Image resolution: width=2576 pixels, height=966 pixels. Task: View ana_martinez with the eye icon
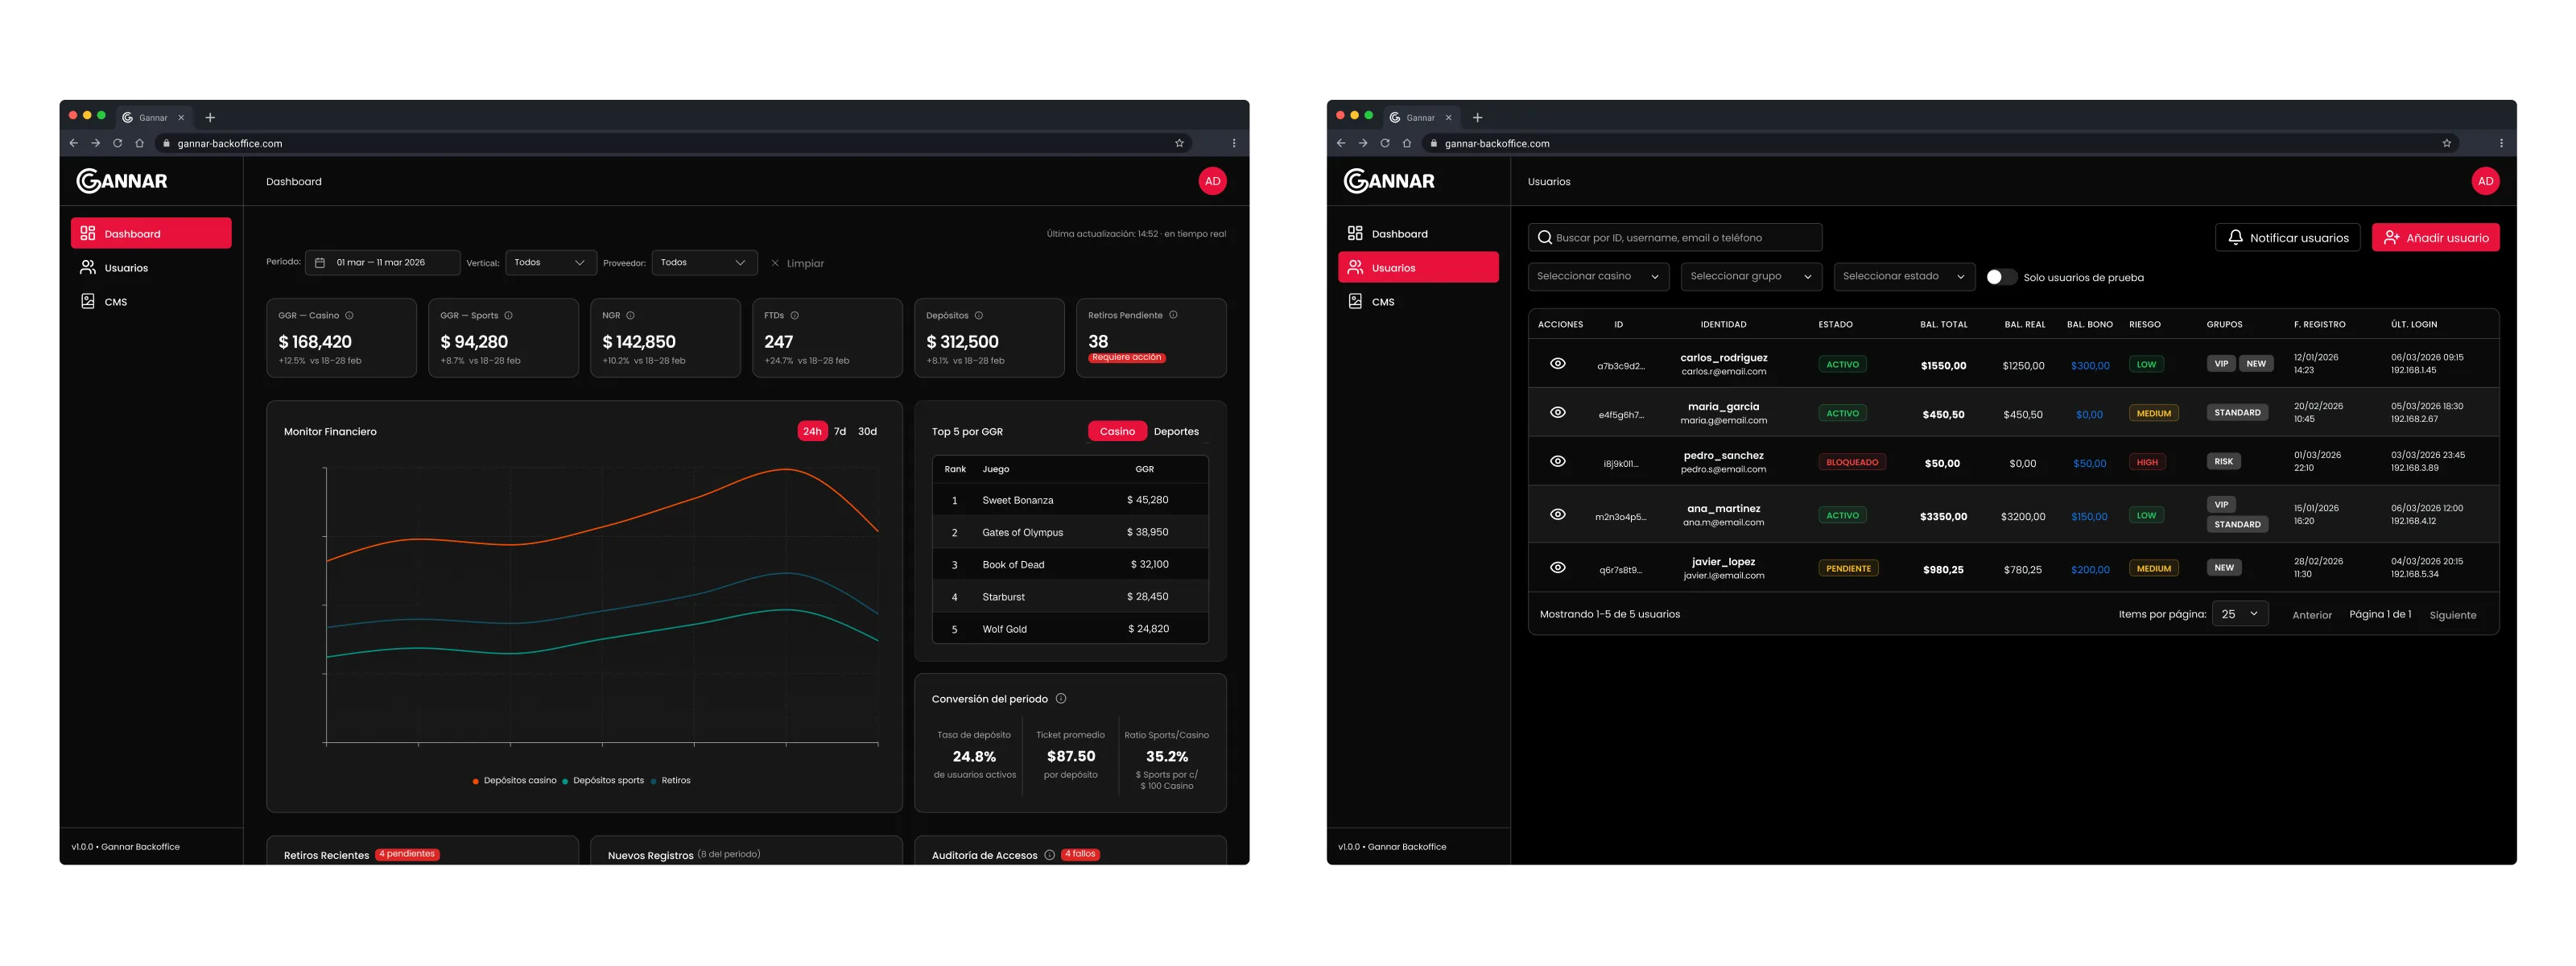[1557, 514]
